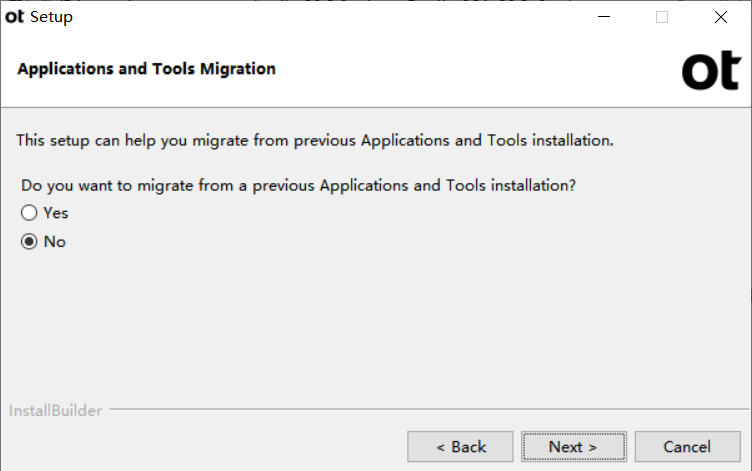Click the Next button
This screenshot has height=471, width=752.
point(574,447)
